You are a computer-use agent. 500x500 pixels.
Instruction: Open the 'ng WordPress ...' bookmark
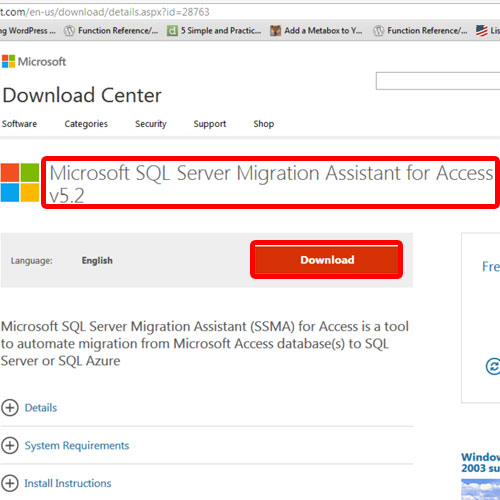point(28,31)
